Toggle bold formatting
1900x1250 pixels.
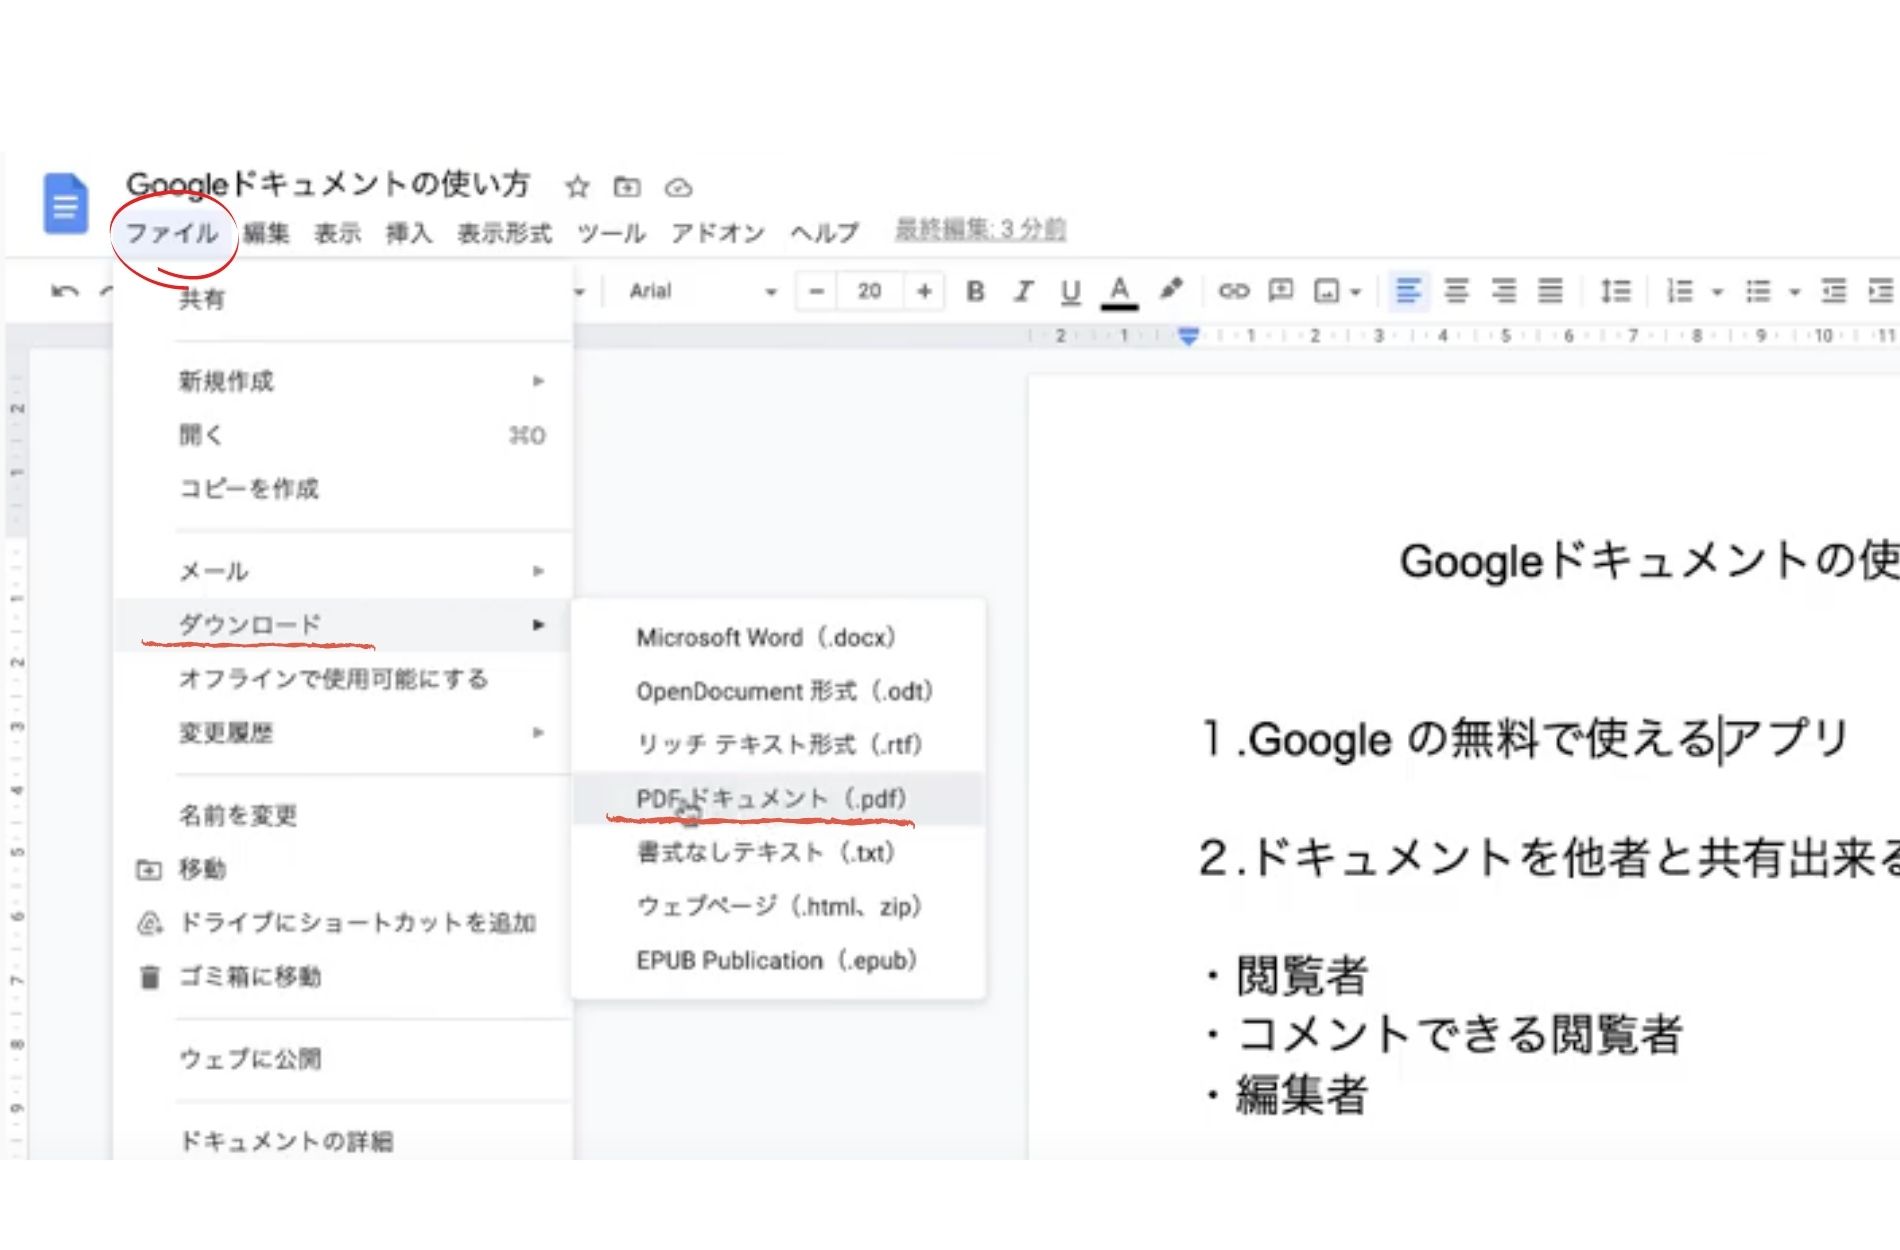click(975, 291)
